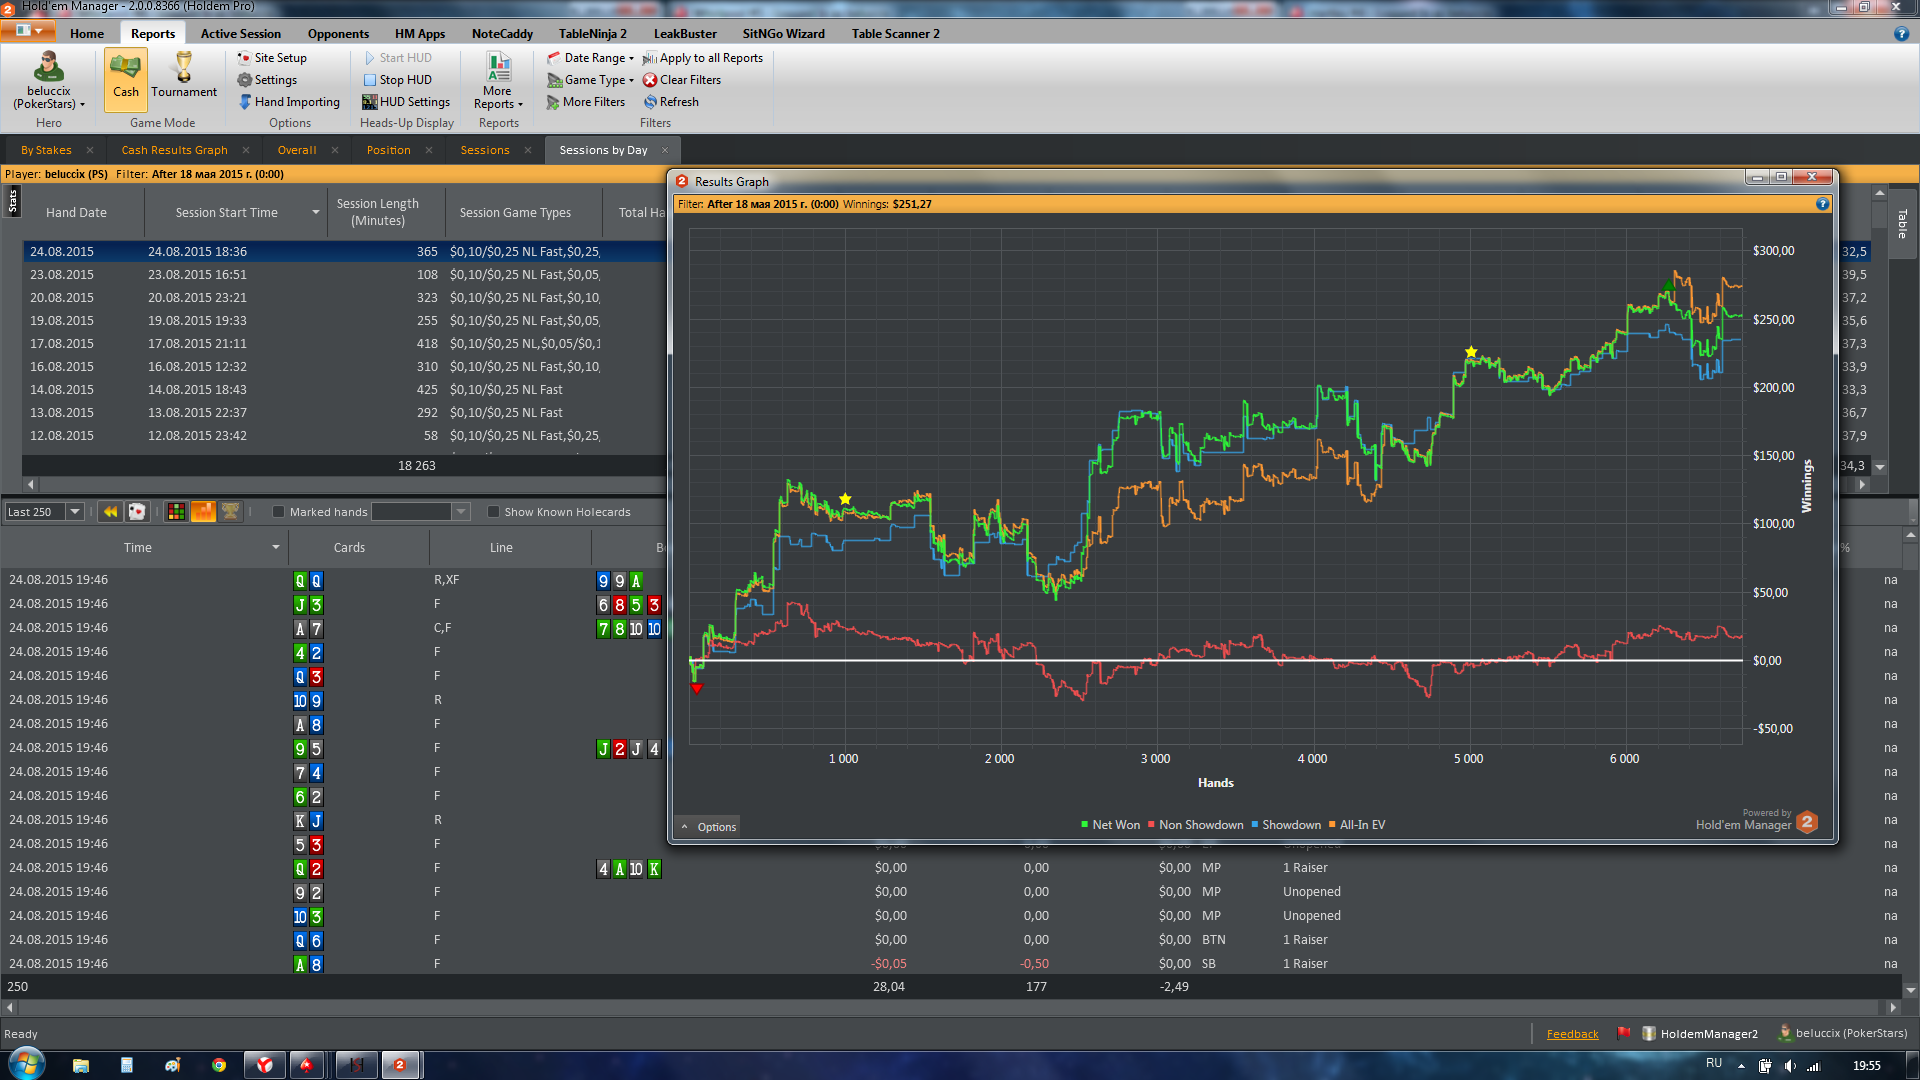Expand Options in Results Graph
The image size is (1920, 1080).
[x=709, y=827]
